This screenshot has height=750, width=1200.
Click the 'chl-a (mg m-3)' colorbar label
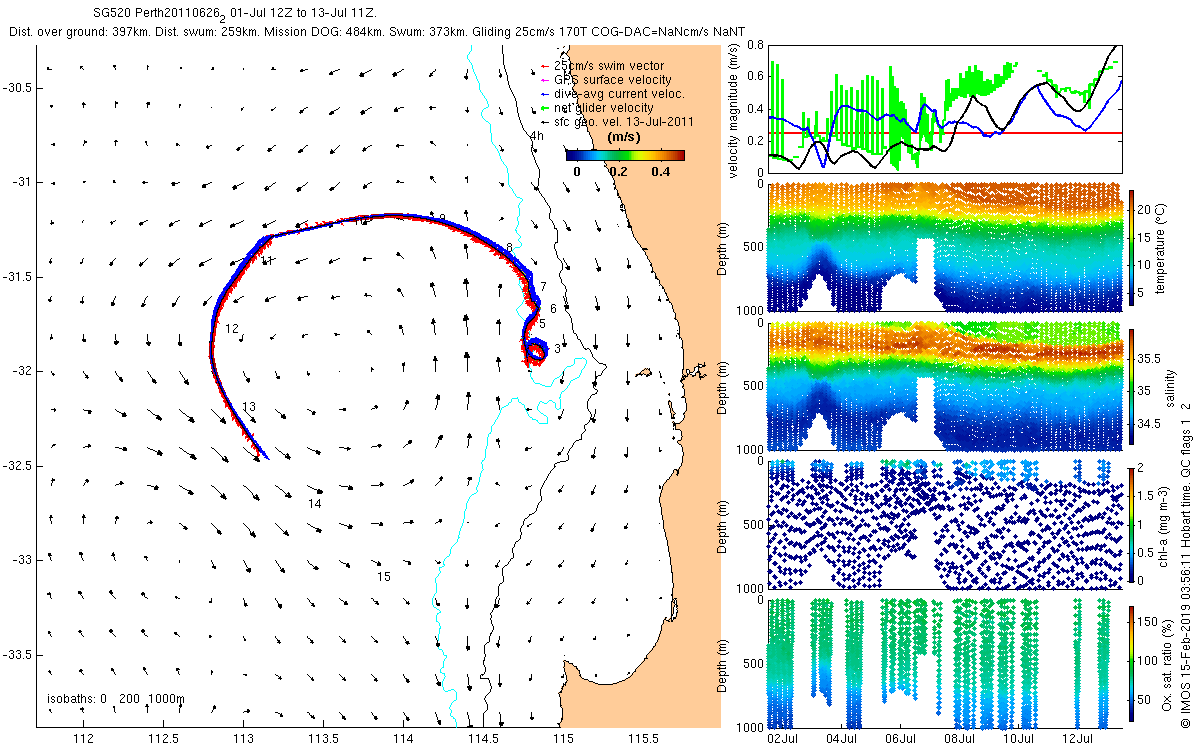pyautogui.click(x=1163, y=525)
